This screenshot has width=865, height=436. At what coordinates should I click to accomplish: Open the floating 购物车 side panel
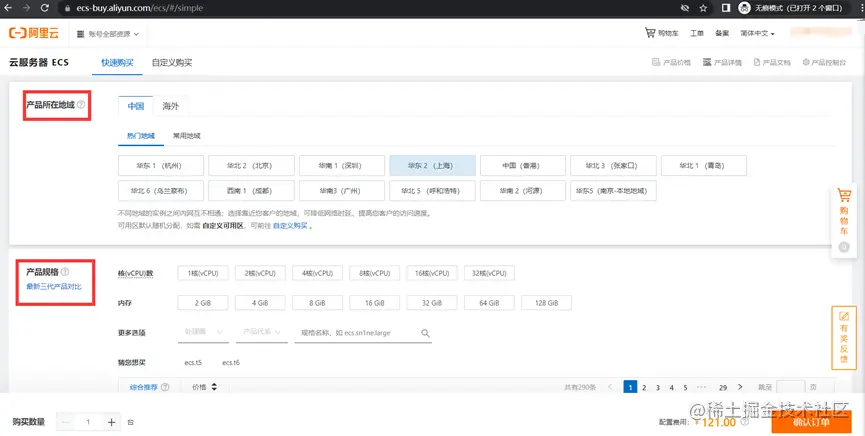(x=844, y=220)
